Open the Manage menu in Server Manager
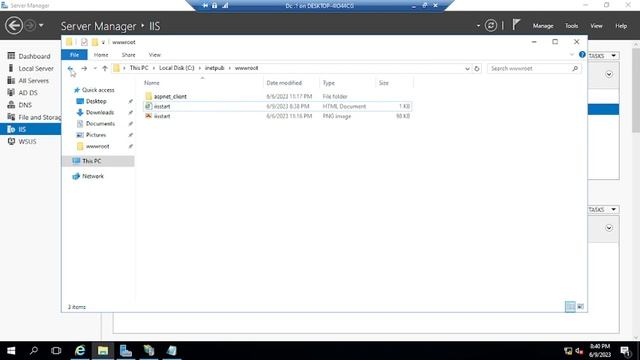 [543, 26]
